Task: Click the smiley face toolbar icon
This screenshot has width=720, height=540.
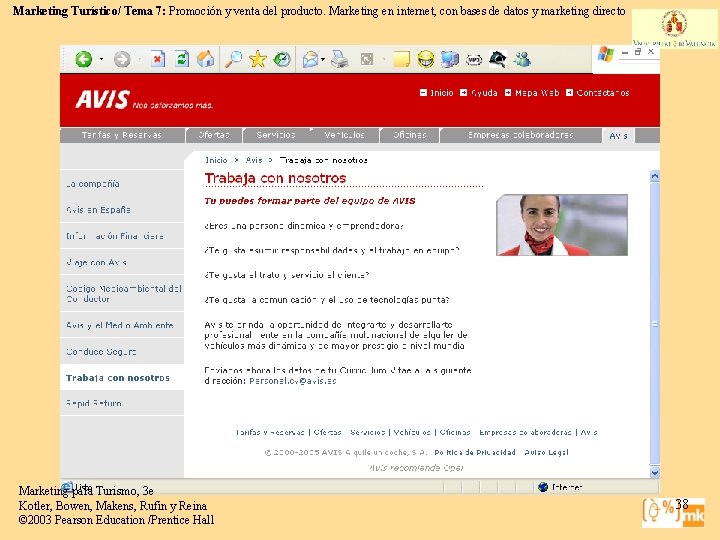Action: point(426,60)
